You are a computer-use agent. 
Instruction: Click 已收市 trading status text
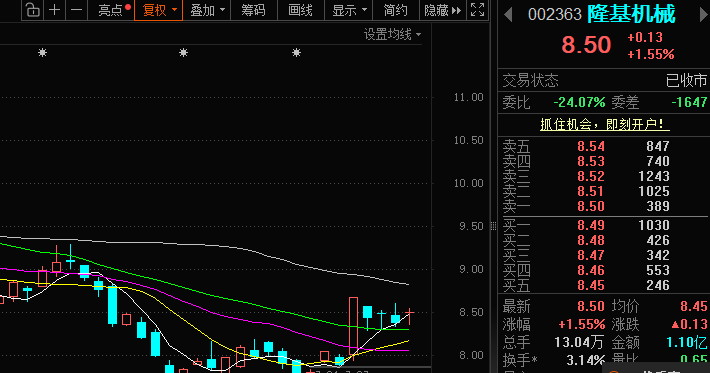click(x=686, y=81)
